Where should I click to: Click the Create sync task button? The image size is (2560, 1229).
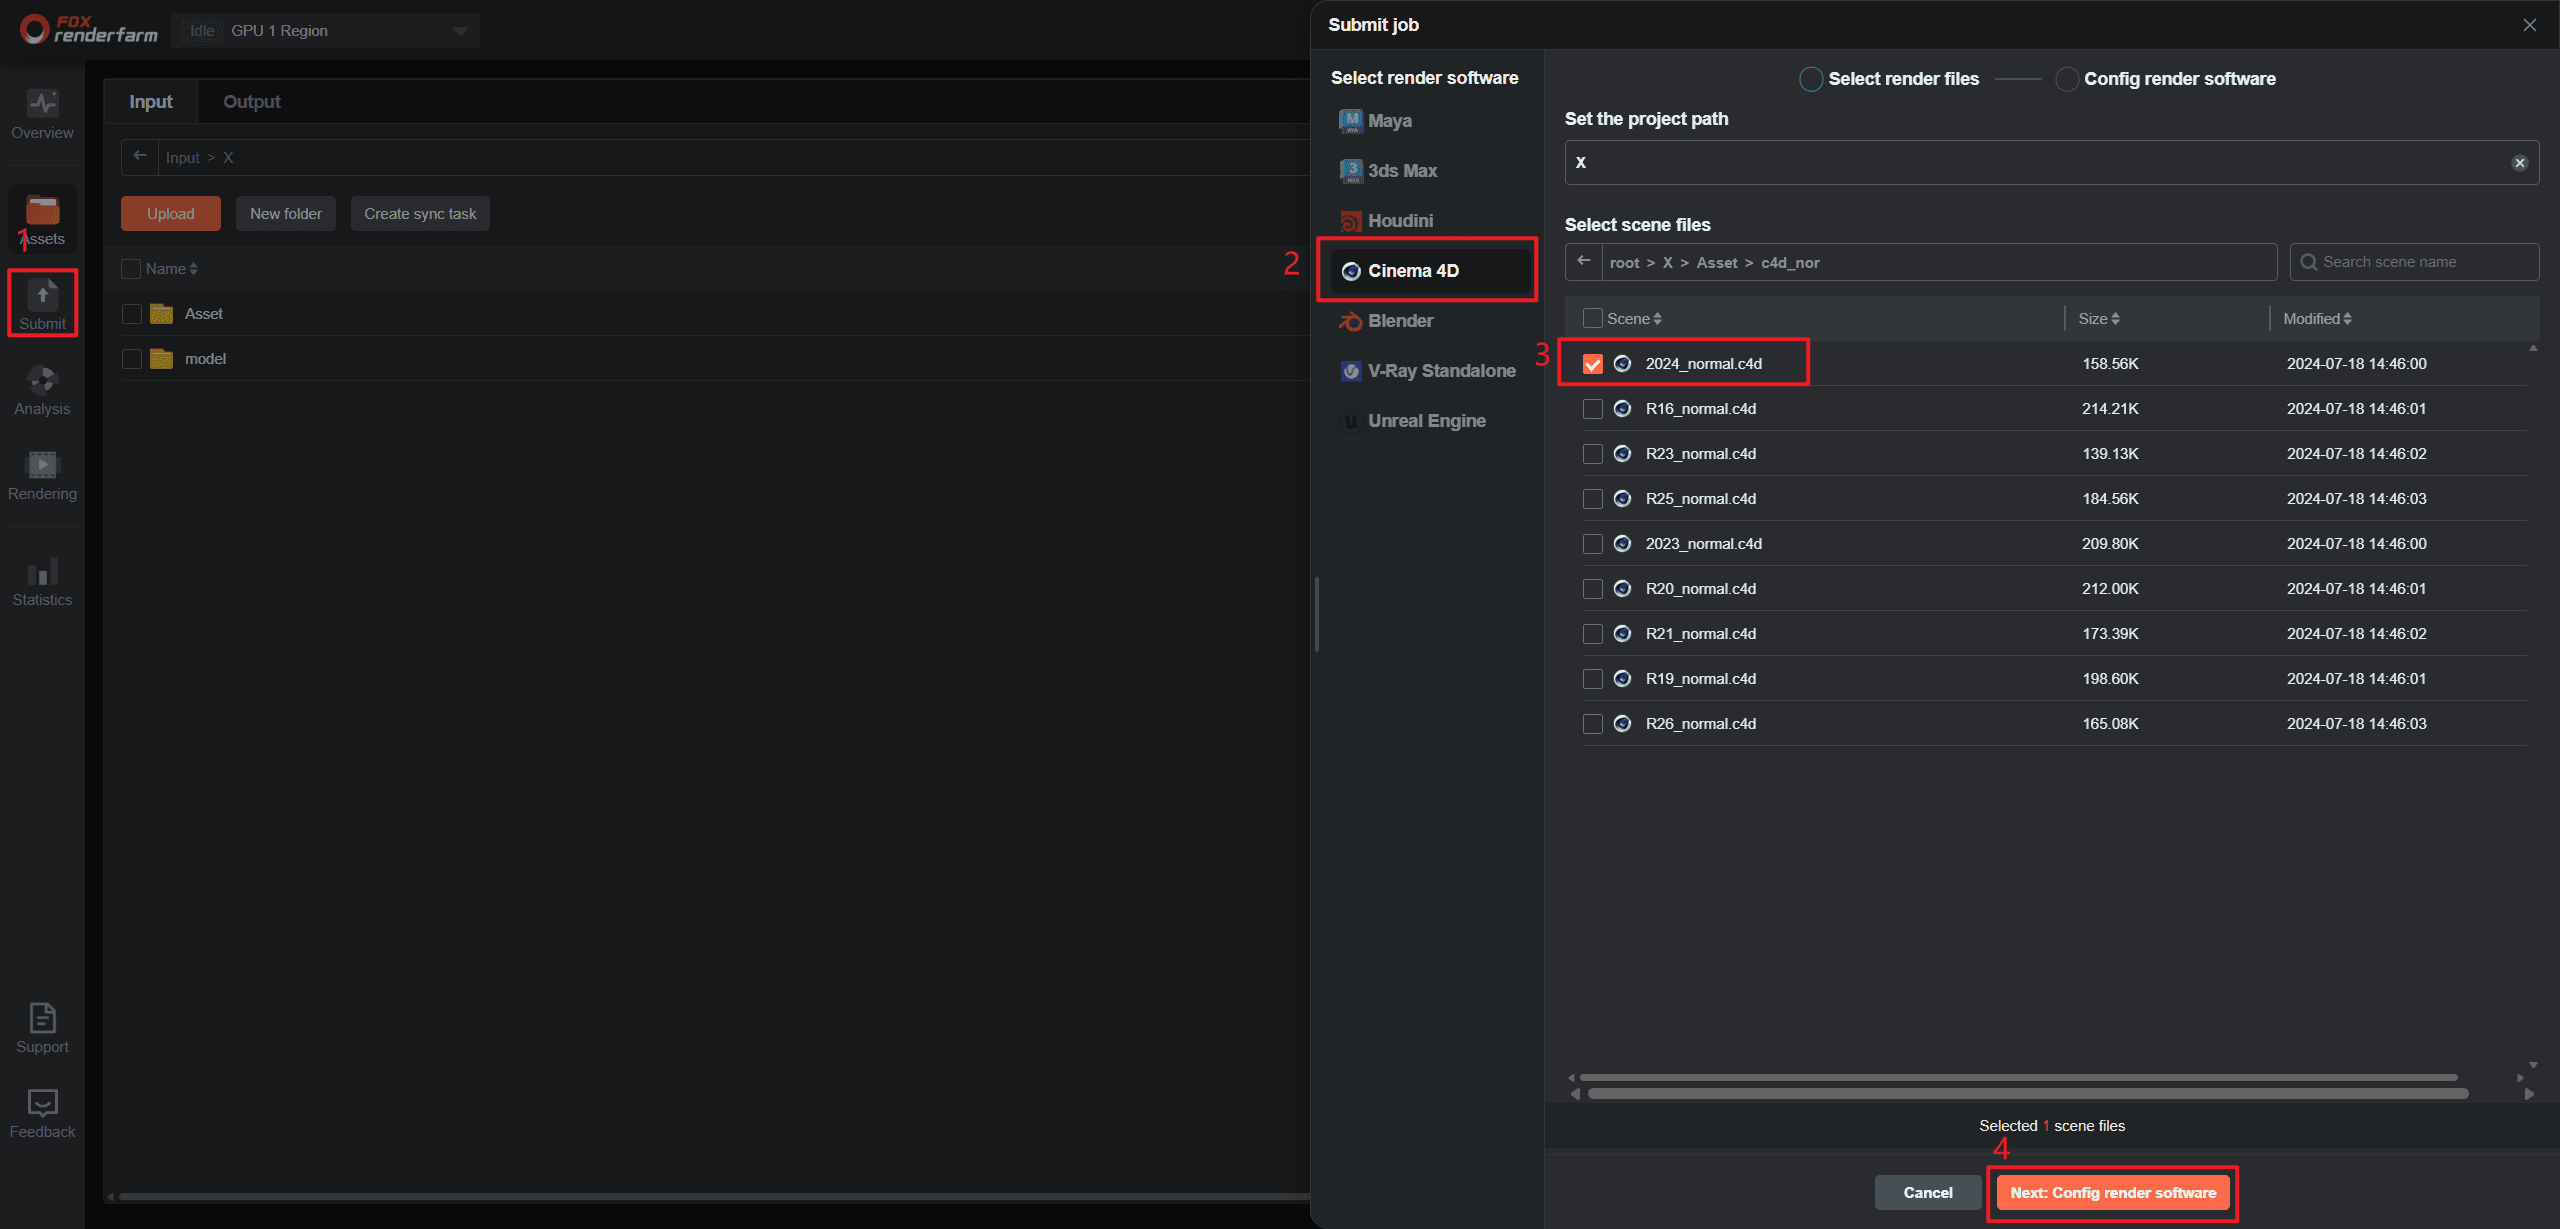pyautogui.click(x=420, y=214)
